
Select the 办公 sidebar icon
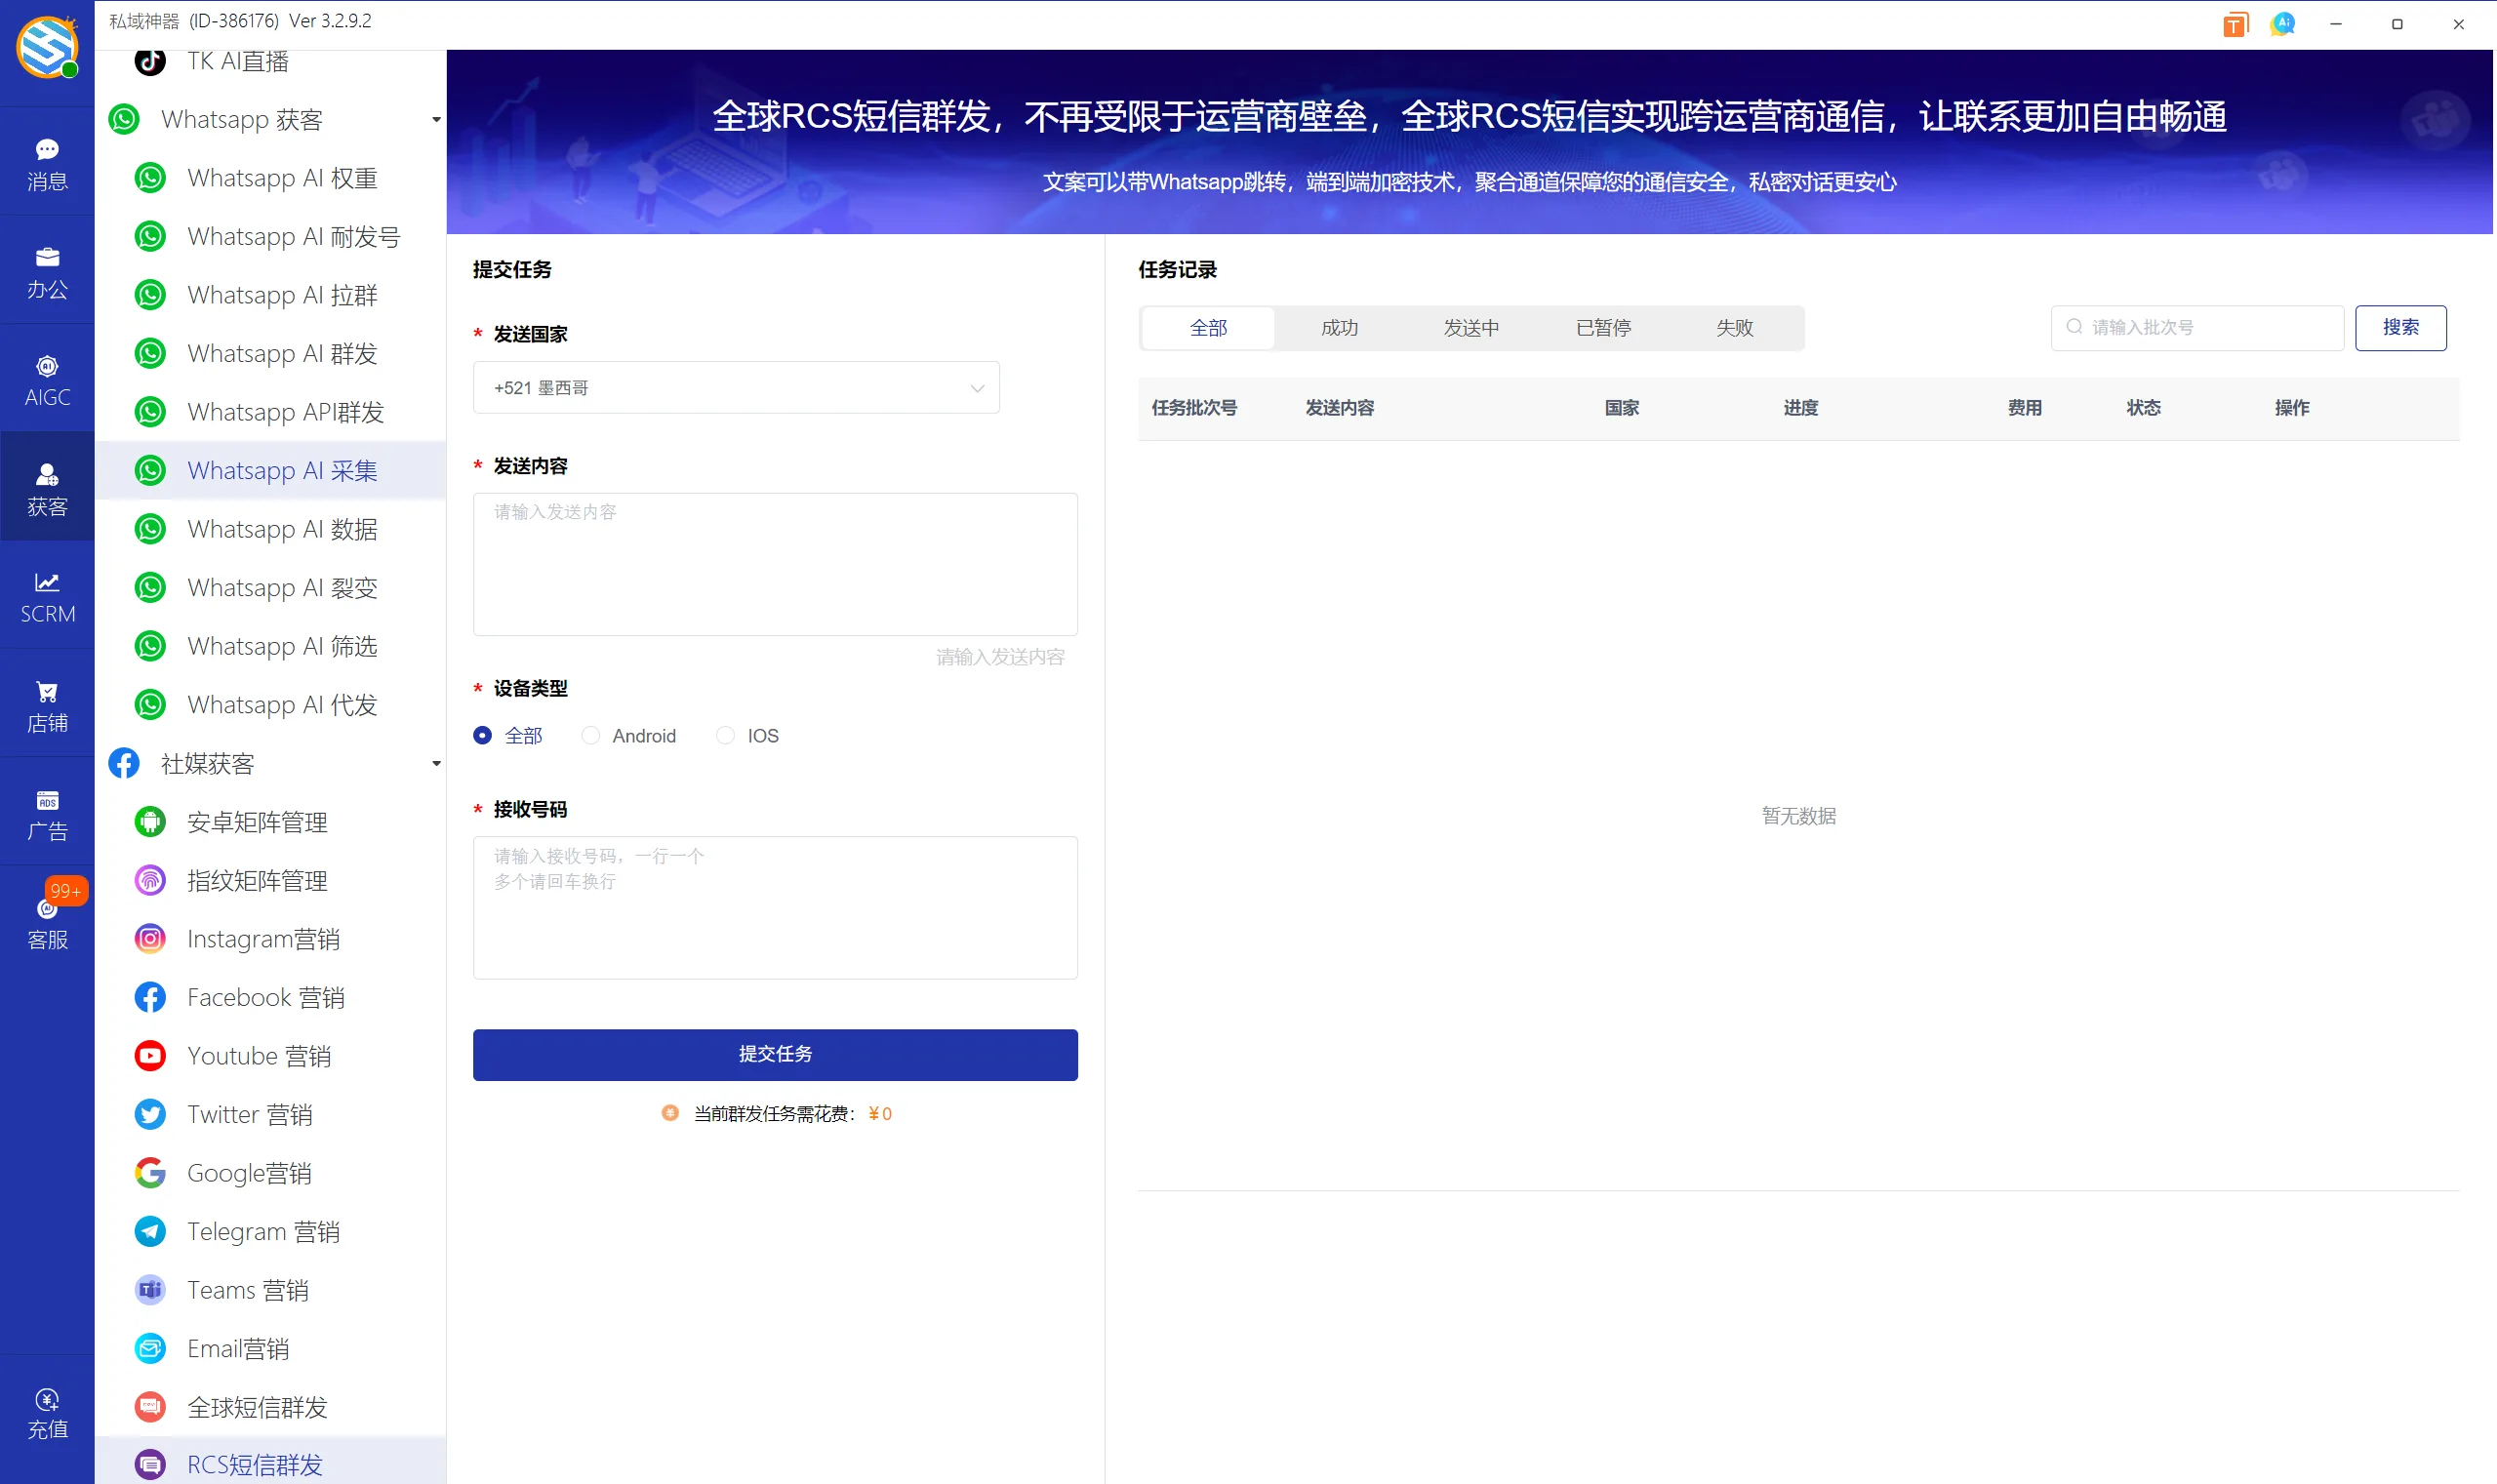pyautogui.click(x=47, y=270)
